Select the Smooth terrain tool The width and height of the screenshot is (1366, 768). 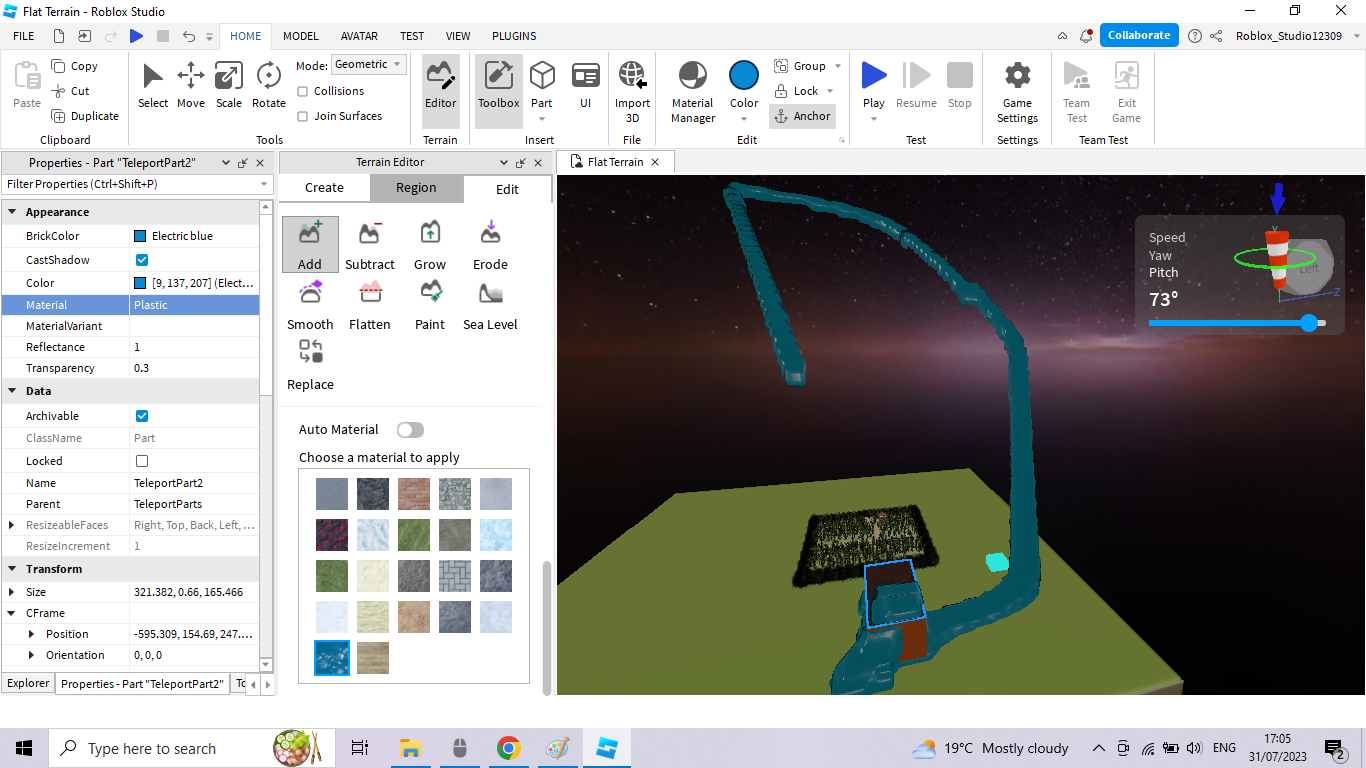[310, 305]
